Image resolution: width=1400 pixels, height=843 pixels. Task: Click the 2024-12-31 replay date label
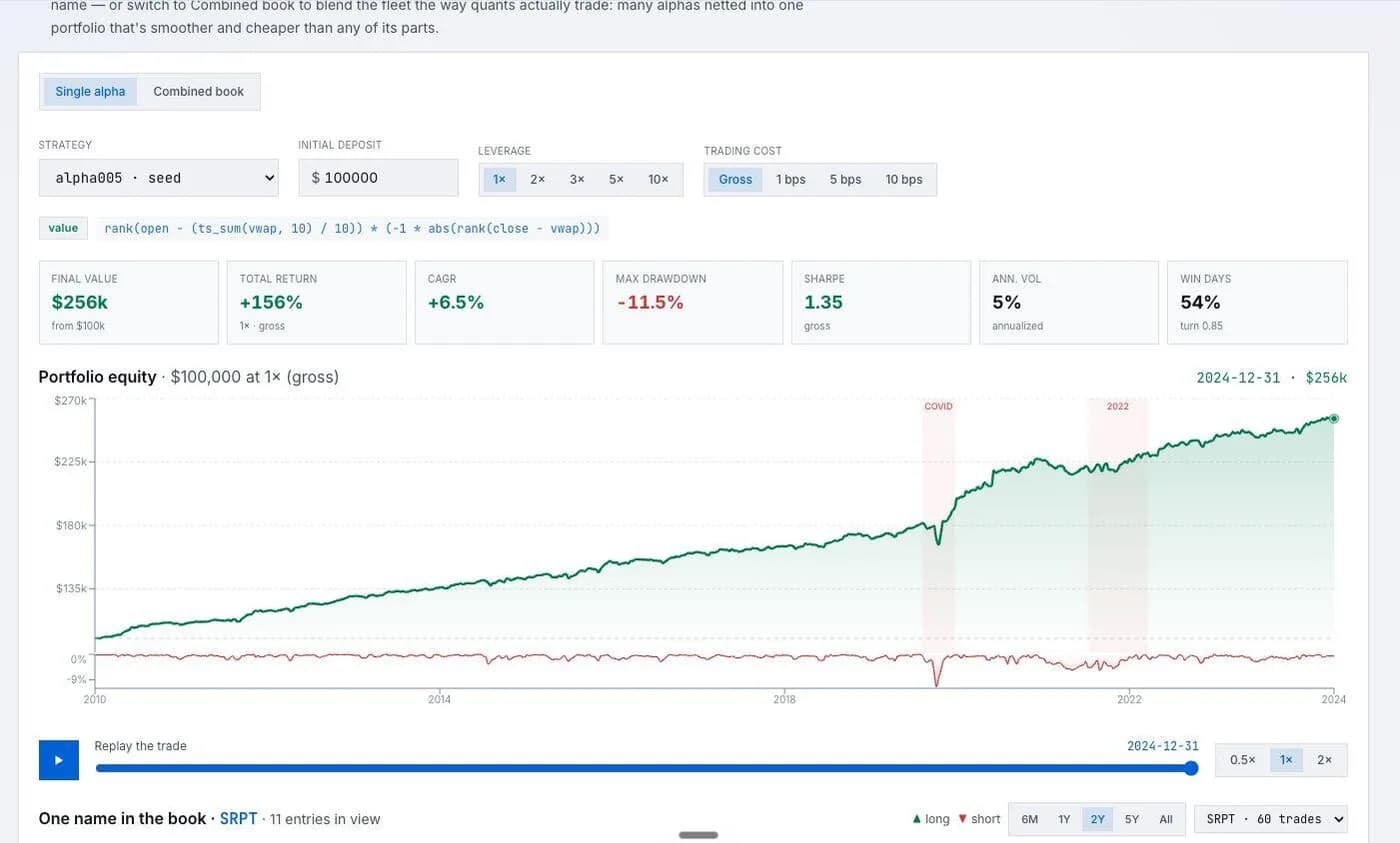(1162, 746)
